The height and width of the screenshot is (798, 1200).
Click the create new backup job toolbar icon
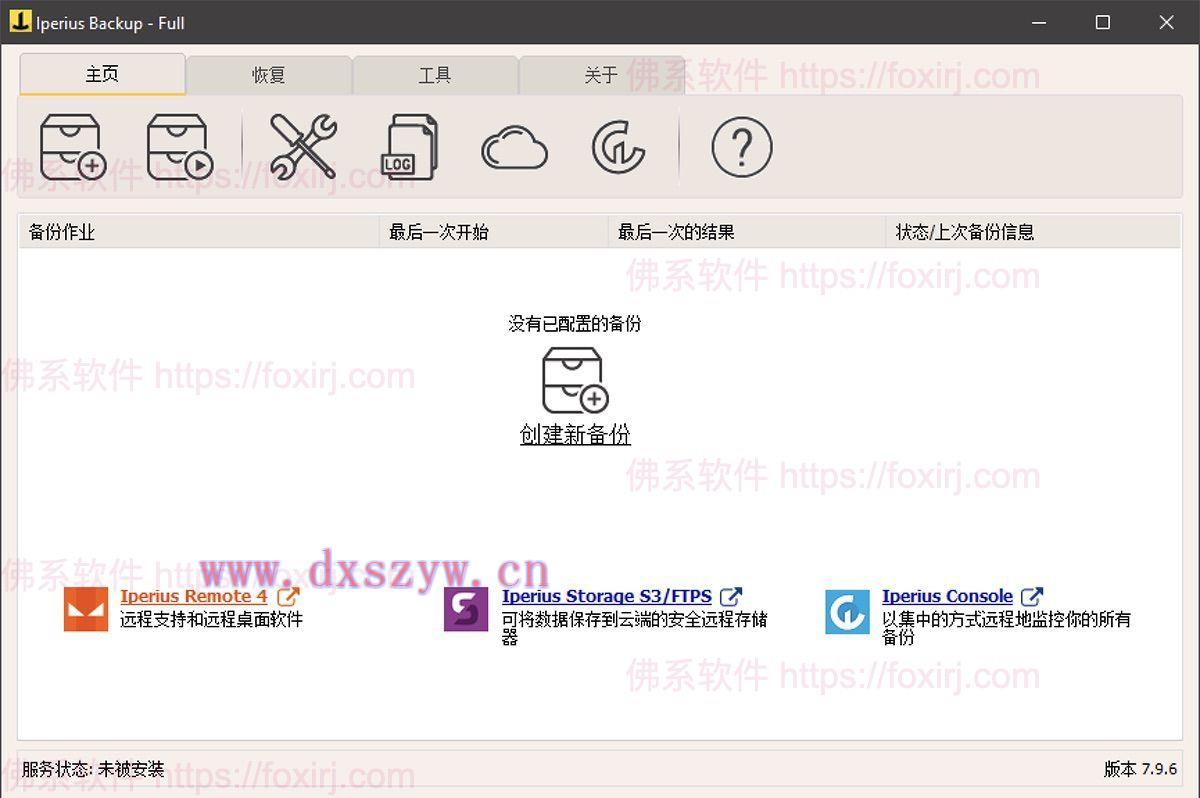73,147
